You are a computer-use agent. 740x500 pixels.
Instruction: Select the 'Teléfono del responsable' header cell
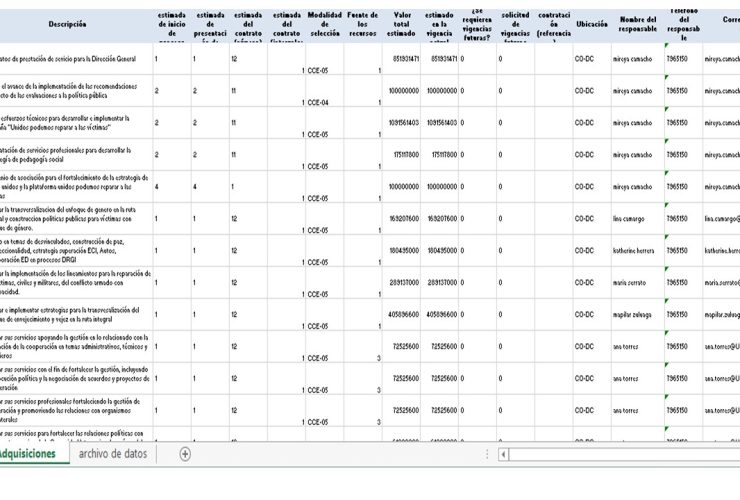coord(683,25)
